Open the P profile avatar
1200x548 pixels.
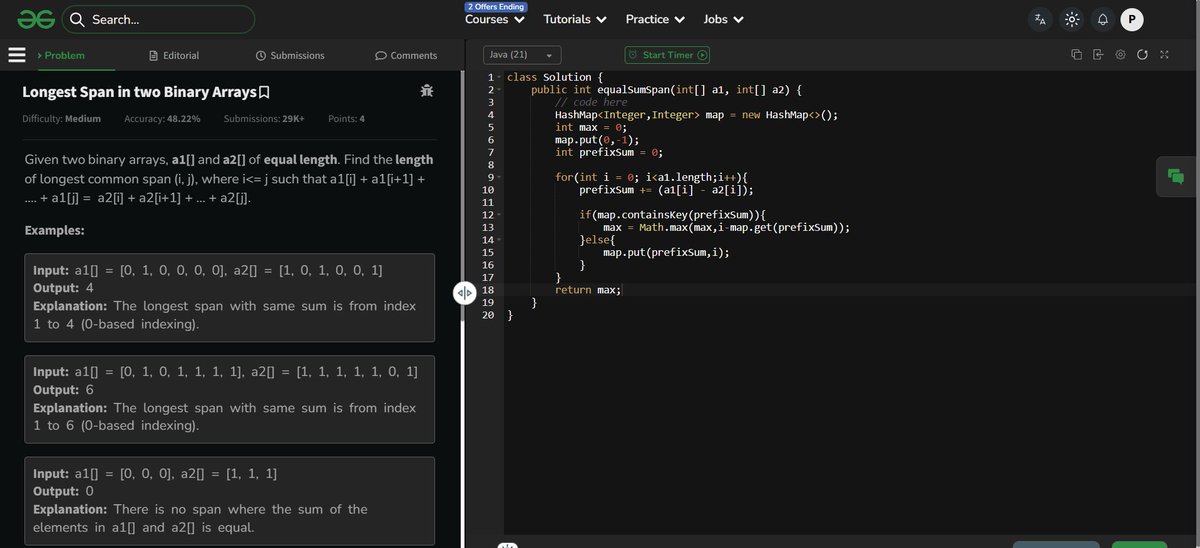tap(1132, 19)
